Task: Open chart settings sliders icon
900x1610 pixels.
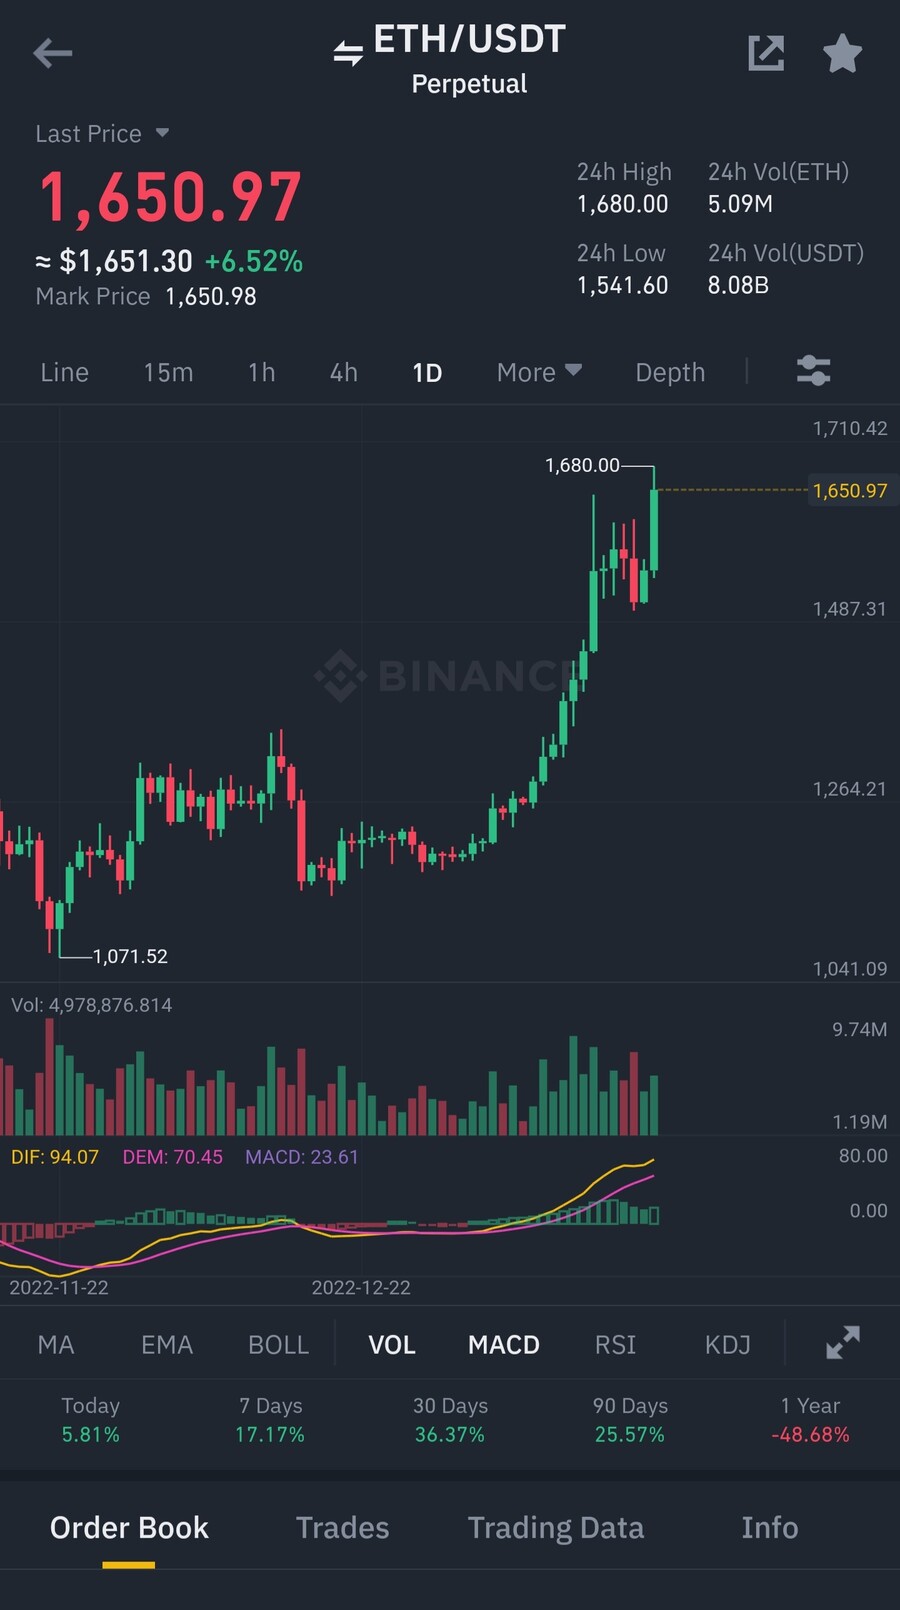Action: click(x=813, y=371)
